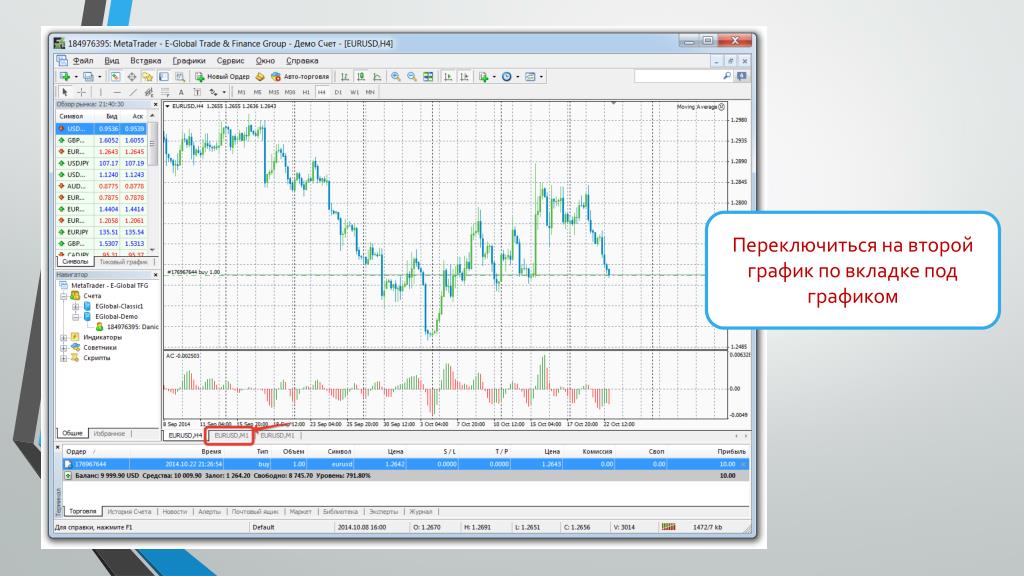
Task: Switch to История Счета tab
Action: (x=129, y=512)
